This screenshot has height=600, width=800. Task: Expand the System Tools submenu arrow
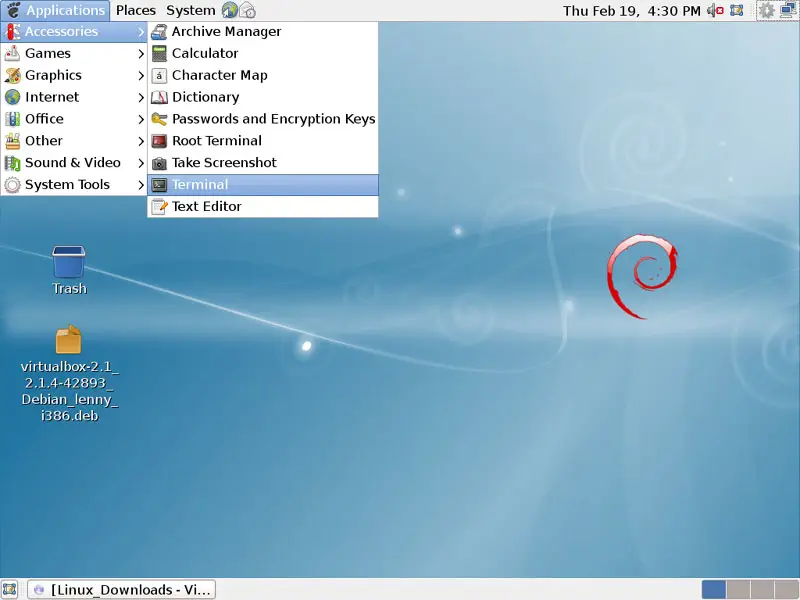tap(141, 185)
